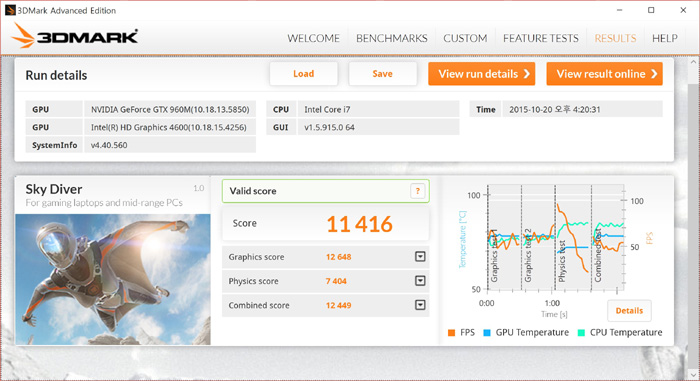The image size is (700, 381).
Task: Open the chart Details button
Action: [x=629, y=311]
